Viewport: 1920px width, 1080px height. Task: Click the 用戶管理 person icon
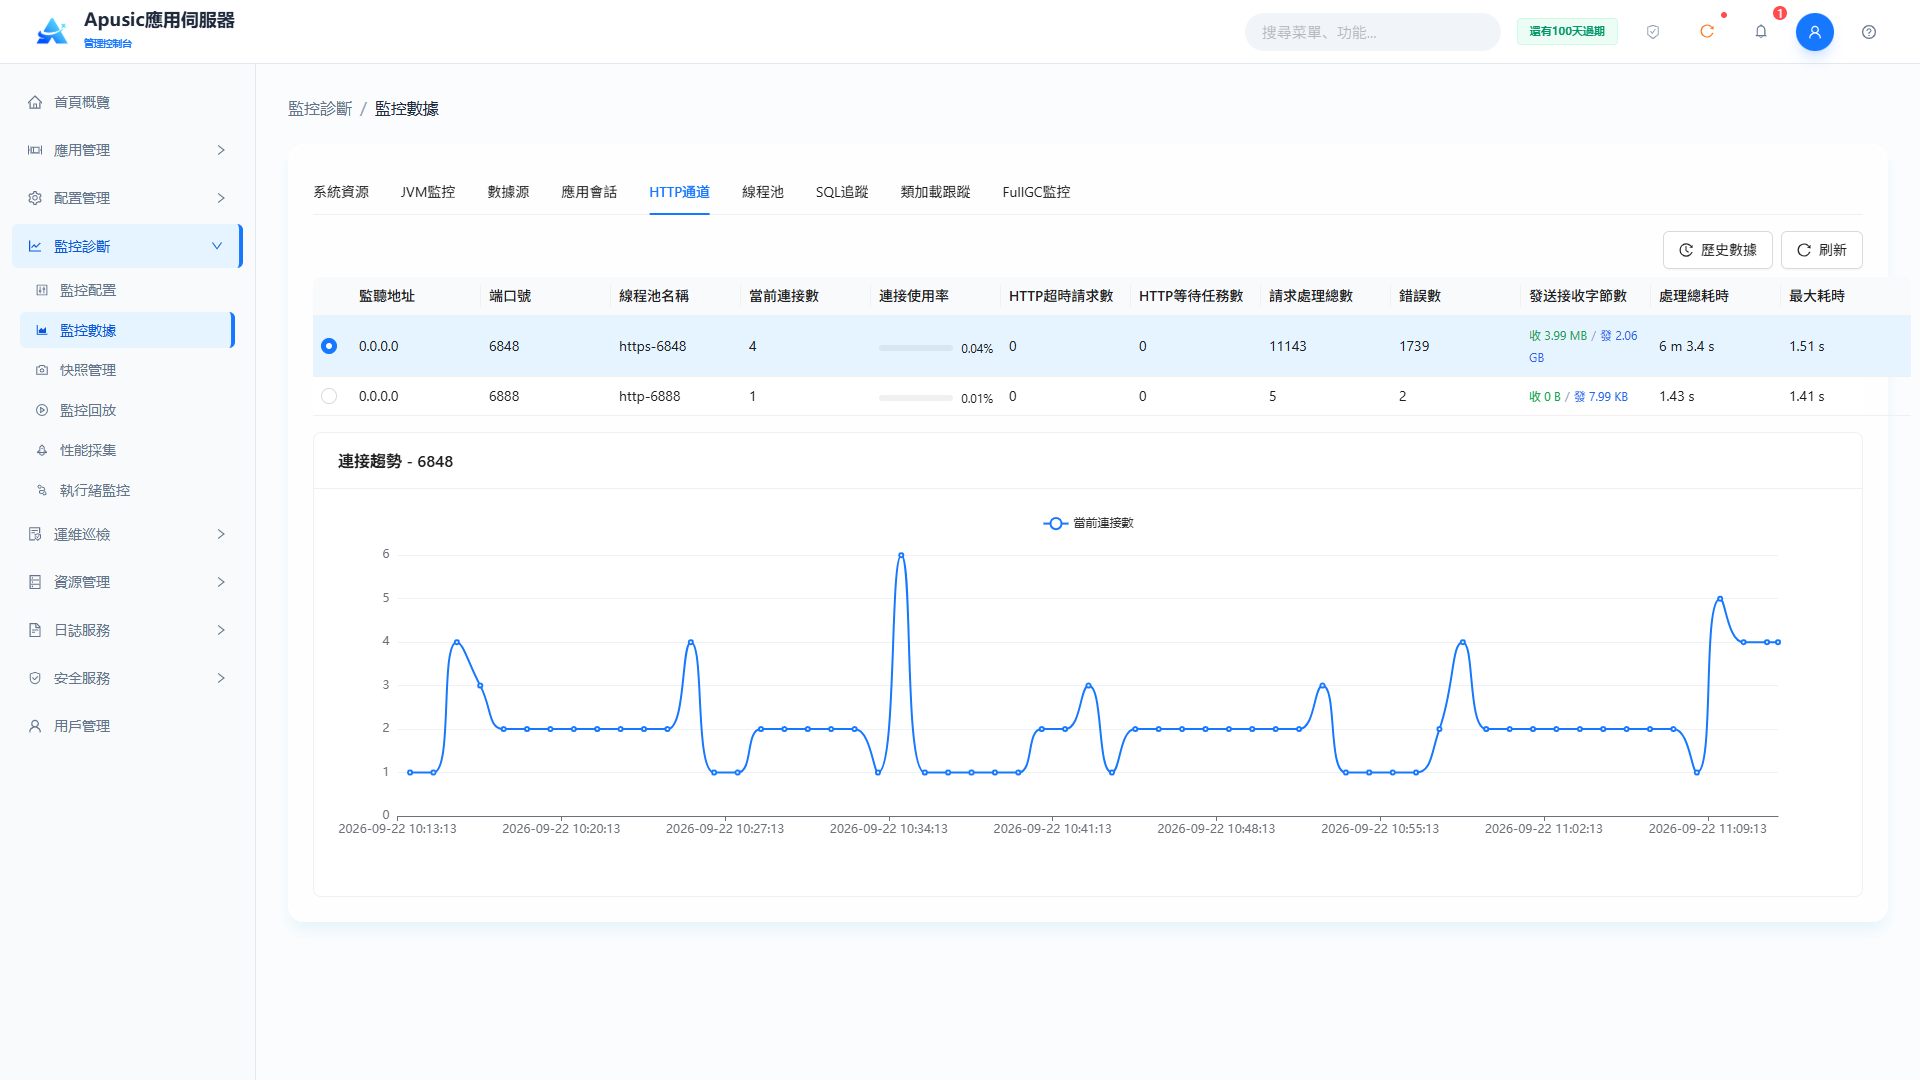pyautogui.click(x=35, y=726)
